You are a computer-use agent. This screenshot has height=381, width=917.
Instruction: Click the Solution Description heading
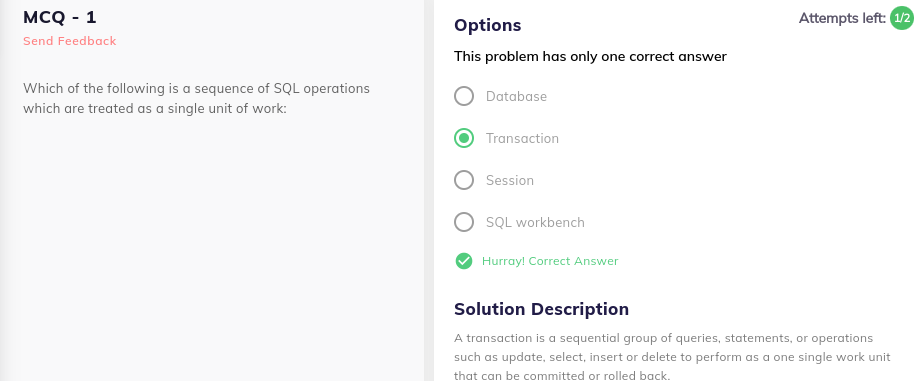(542, 309)
